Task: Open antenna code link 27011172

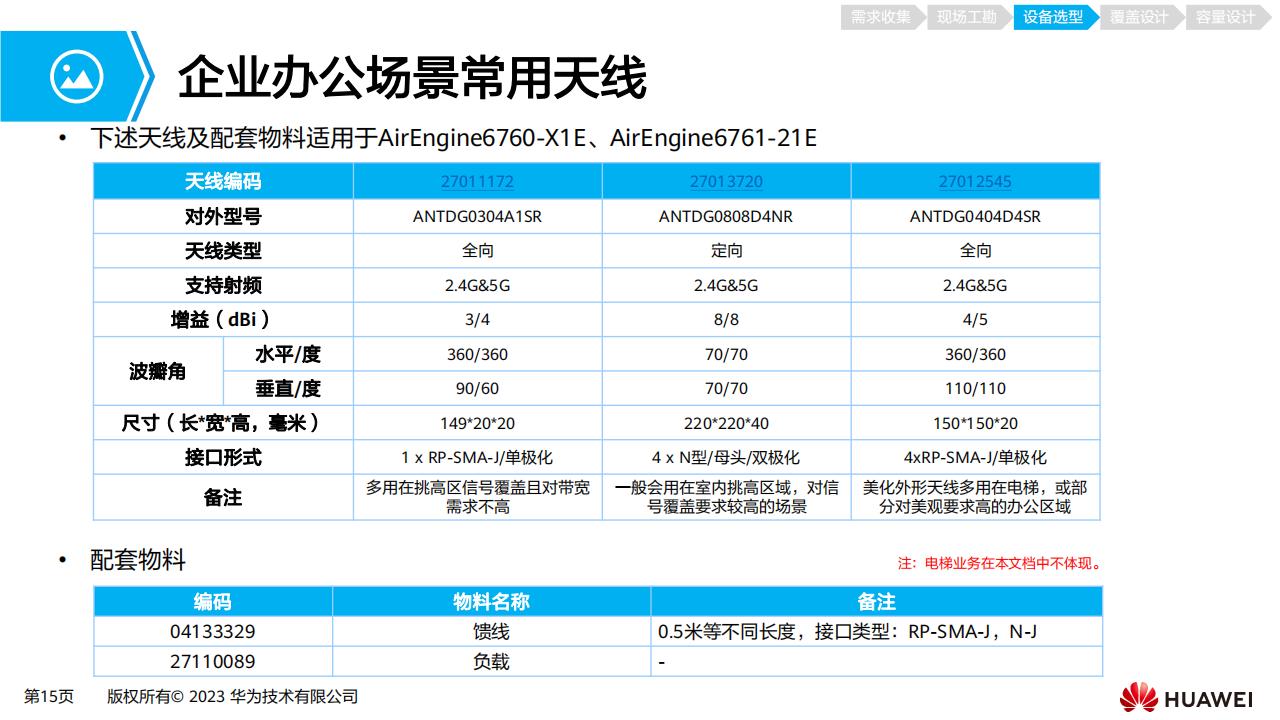Action: point(477,182)
